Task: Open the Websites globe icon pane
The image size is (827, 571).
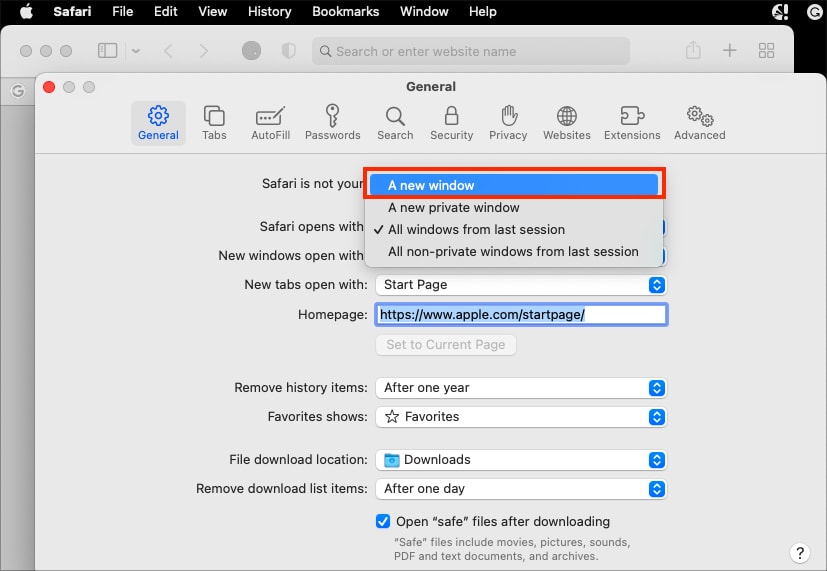Action: click(x=567, y=123)
